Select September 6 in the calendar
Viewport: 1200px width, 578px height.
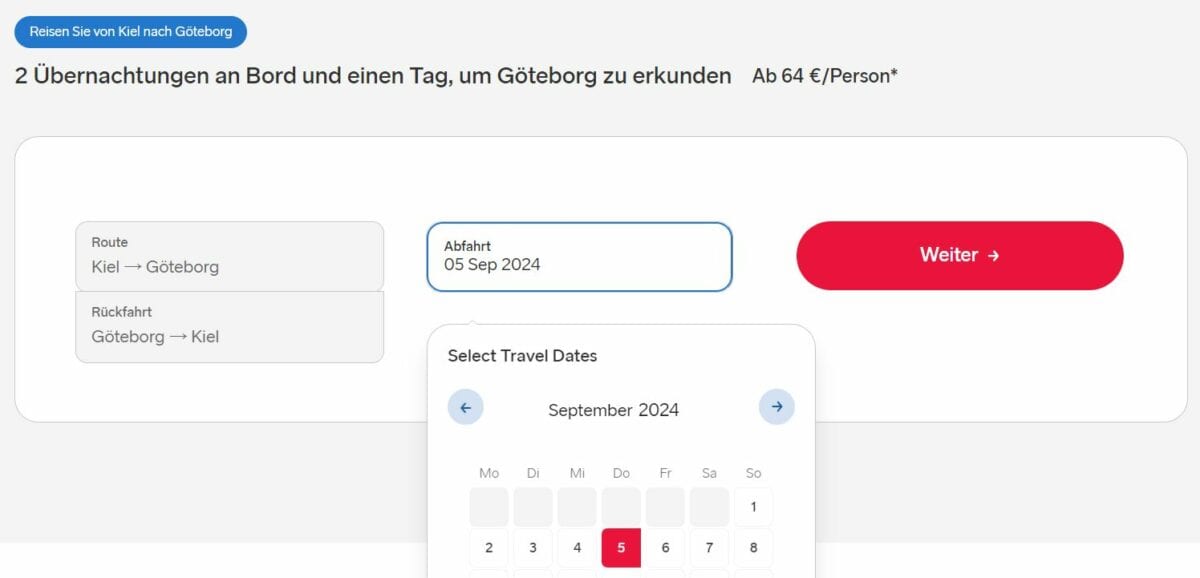665,547
